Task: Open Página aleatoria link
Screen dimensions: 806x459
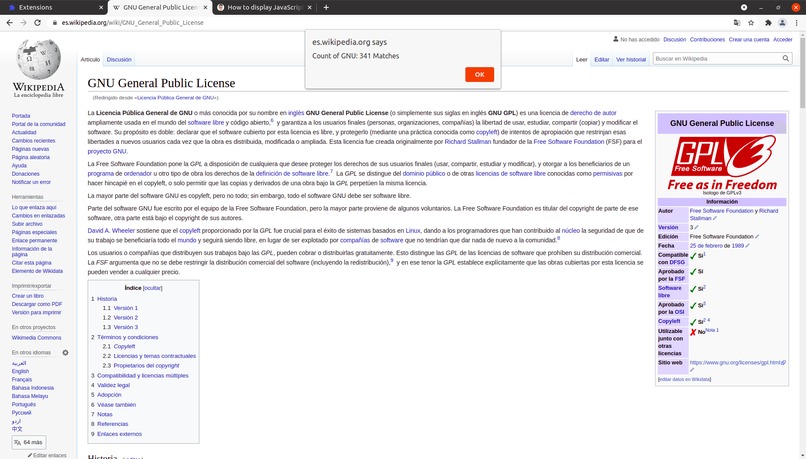Action: pos(31,157)
